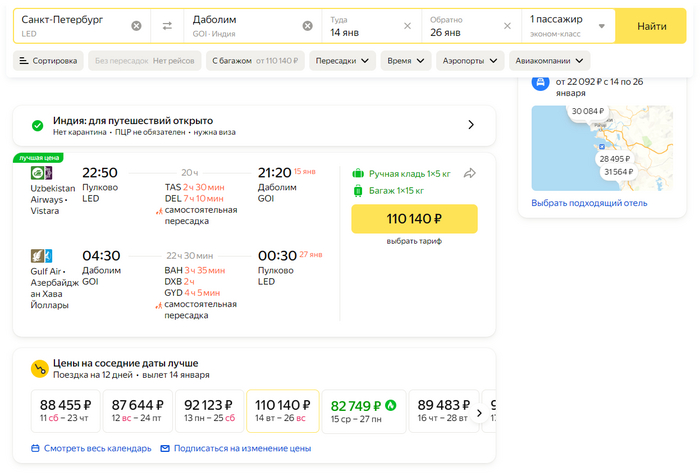Swap origin and destination cities
This screenshot has height=476, width=700.
pos(167,26)
